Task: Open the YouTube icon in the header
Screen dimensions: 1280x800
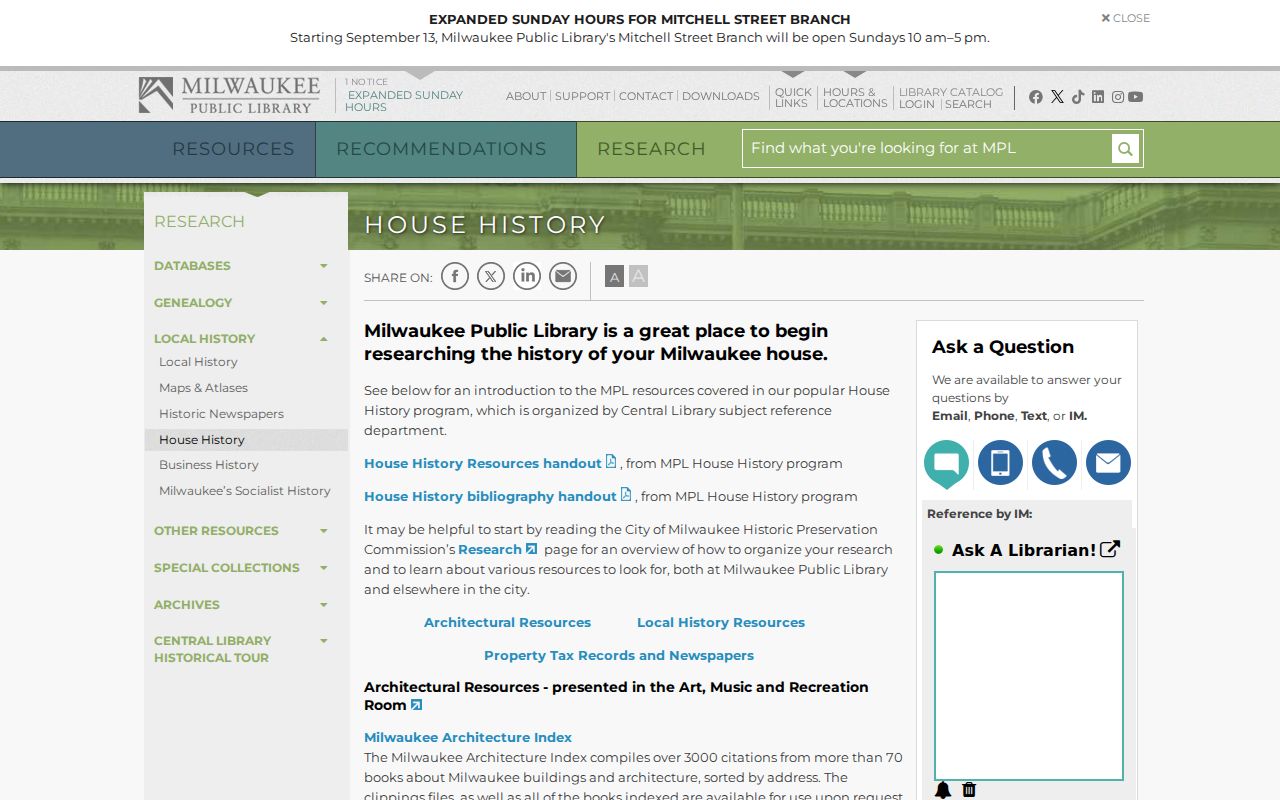Action: click(x=1135, y=97)
